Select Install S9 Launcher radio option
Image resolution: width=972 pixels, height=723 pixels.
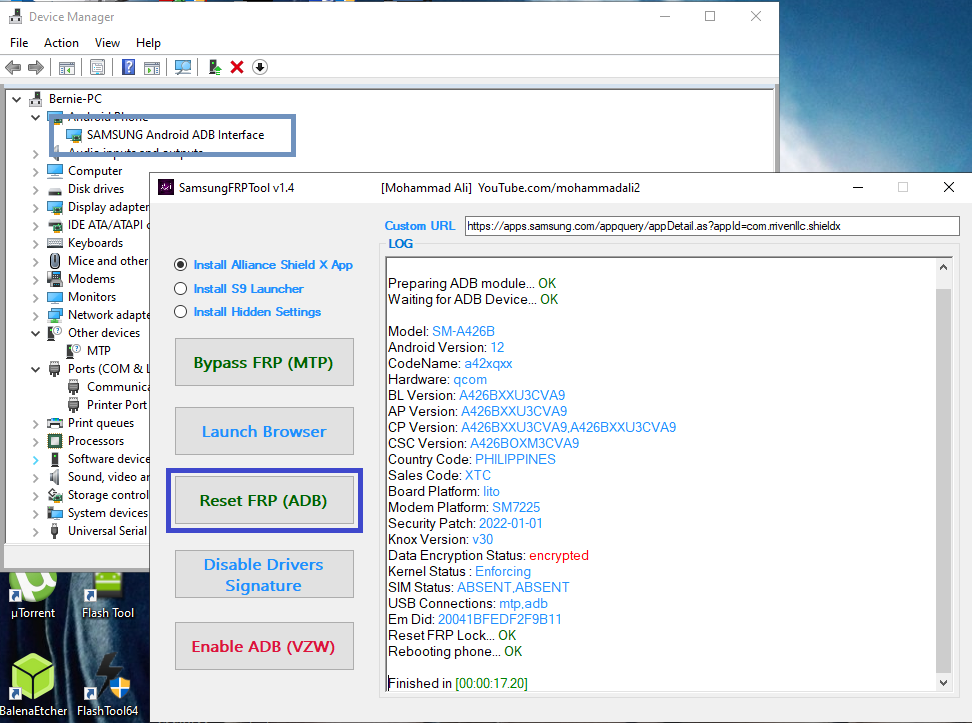[x=180, y=288]
